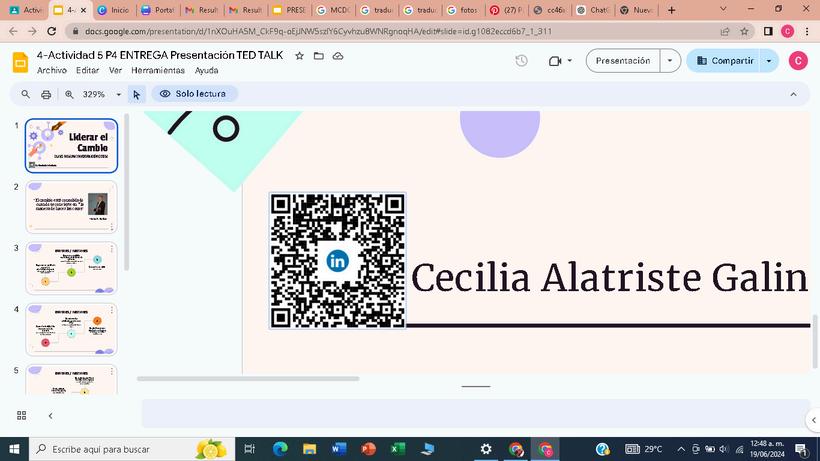Go back in browser history
Screen dimensions: 820x461
14,31
